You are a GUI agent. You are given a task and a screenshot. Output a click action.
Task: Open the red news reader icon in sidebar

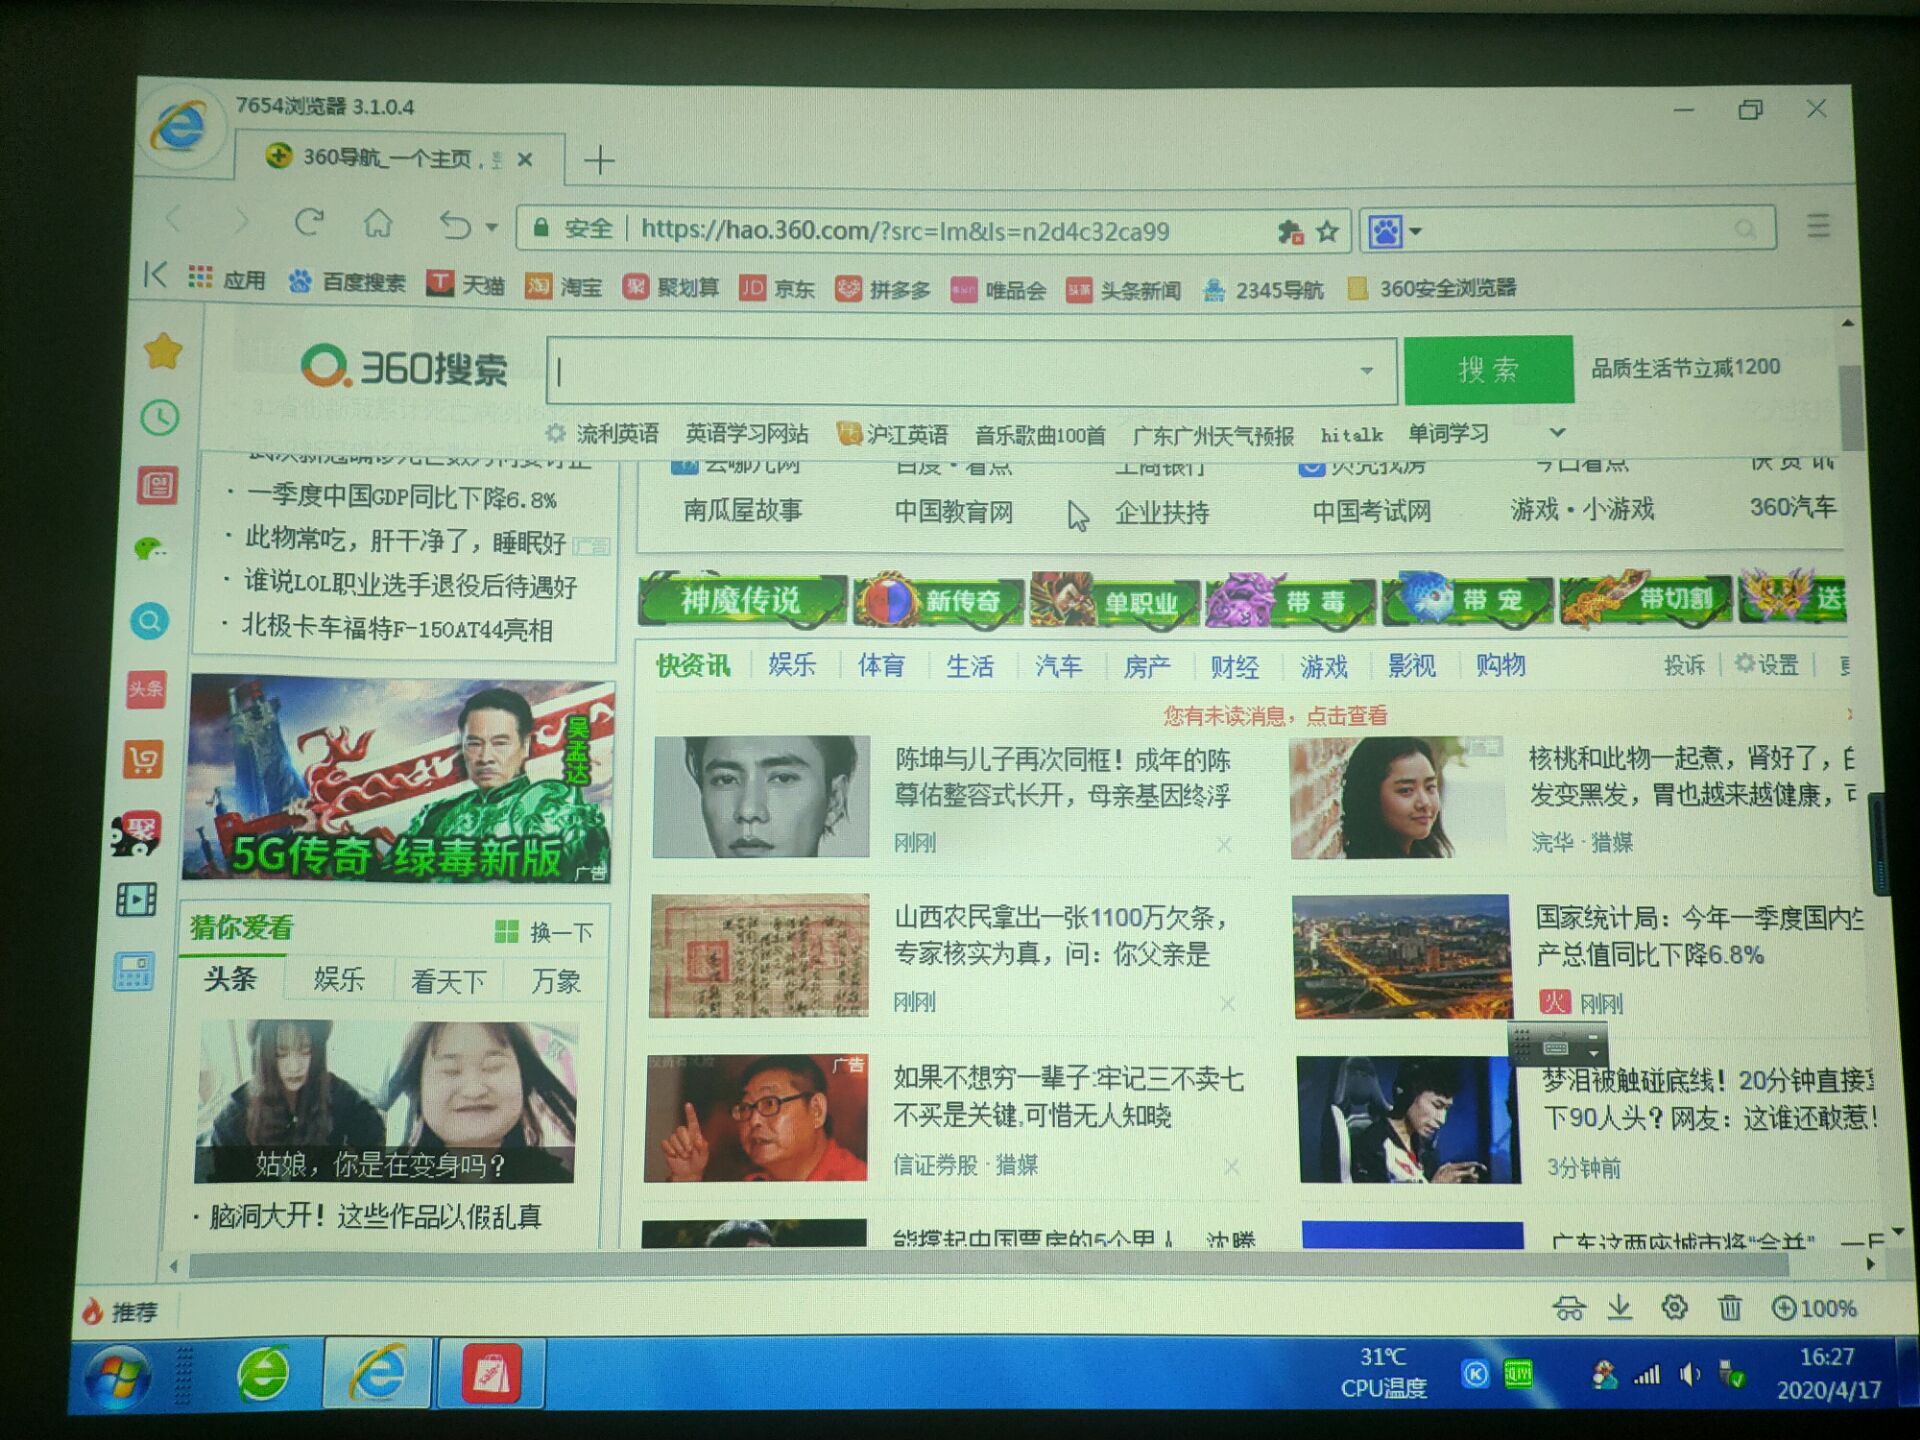tap(157, 486)
